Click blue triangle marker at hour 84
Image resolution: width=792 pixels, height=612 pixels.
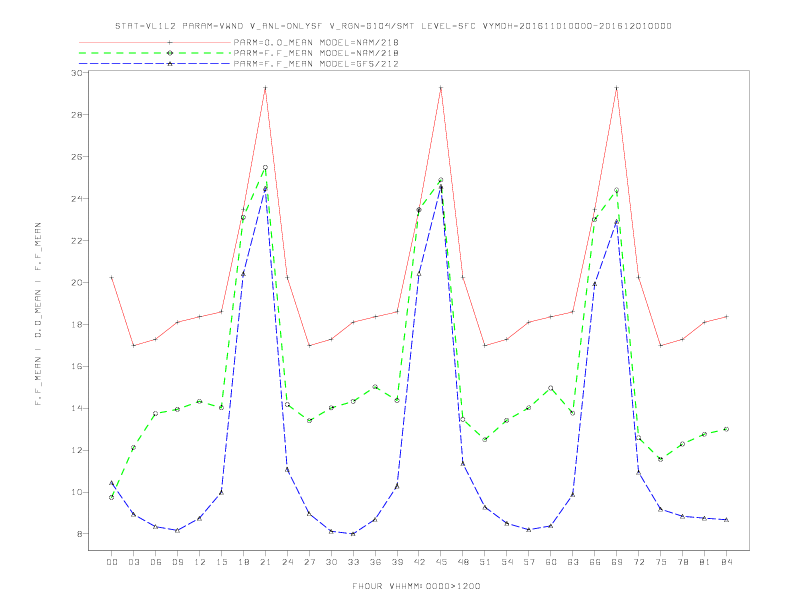tap(726, 520)
